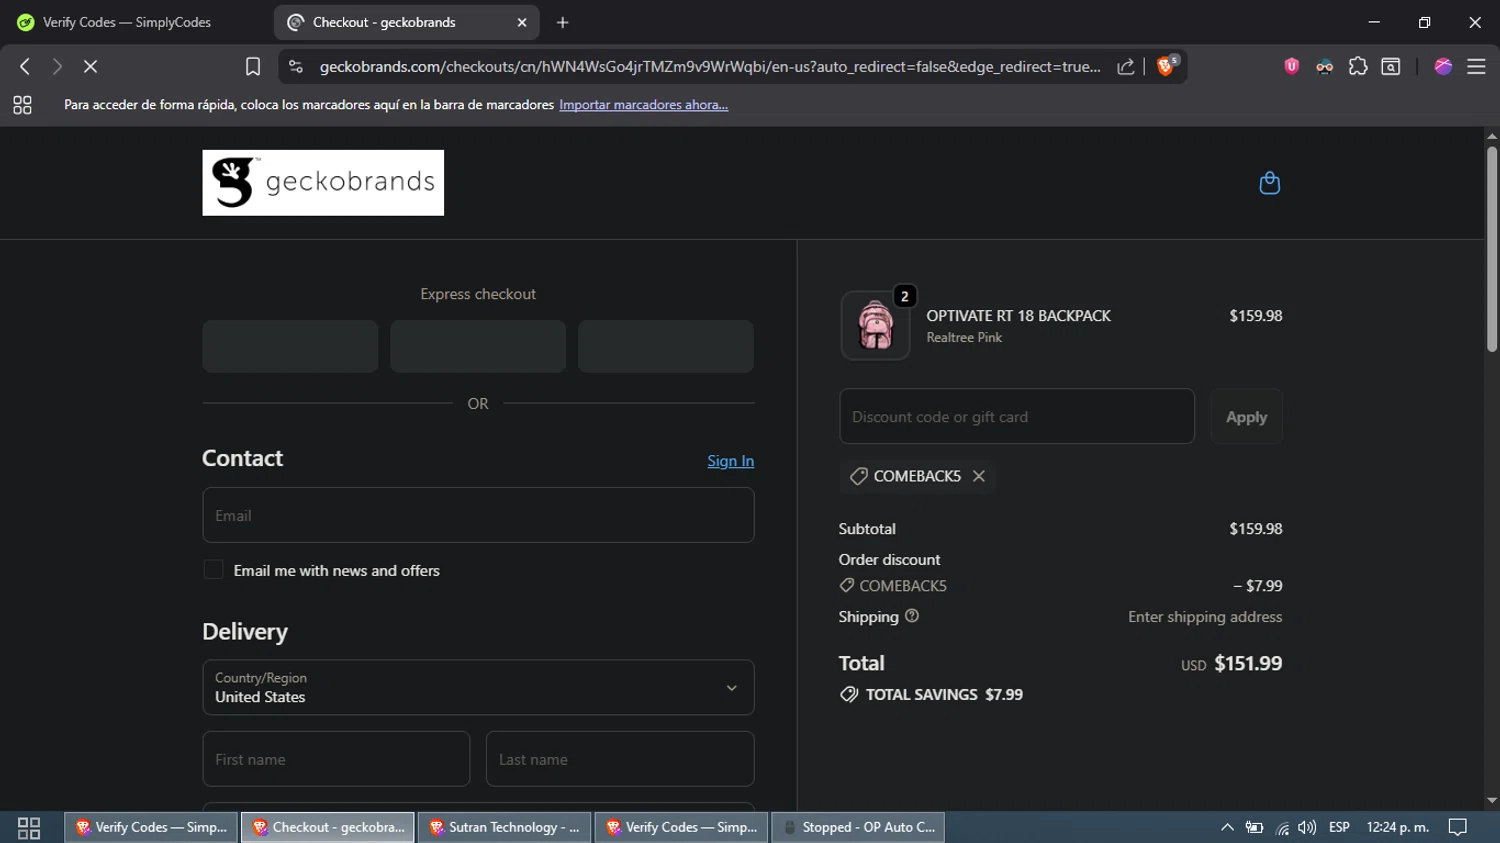Screen dimensions: 1500x843
Task: Click the third express checkout button
Action: pos(666,346)
